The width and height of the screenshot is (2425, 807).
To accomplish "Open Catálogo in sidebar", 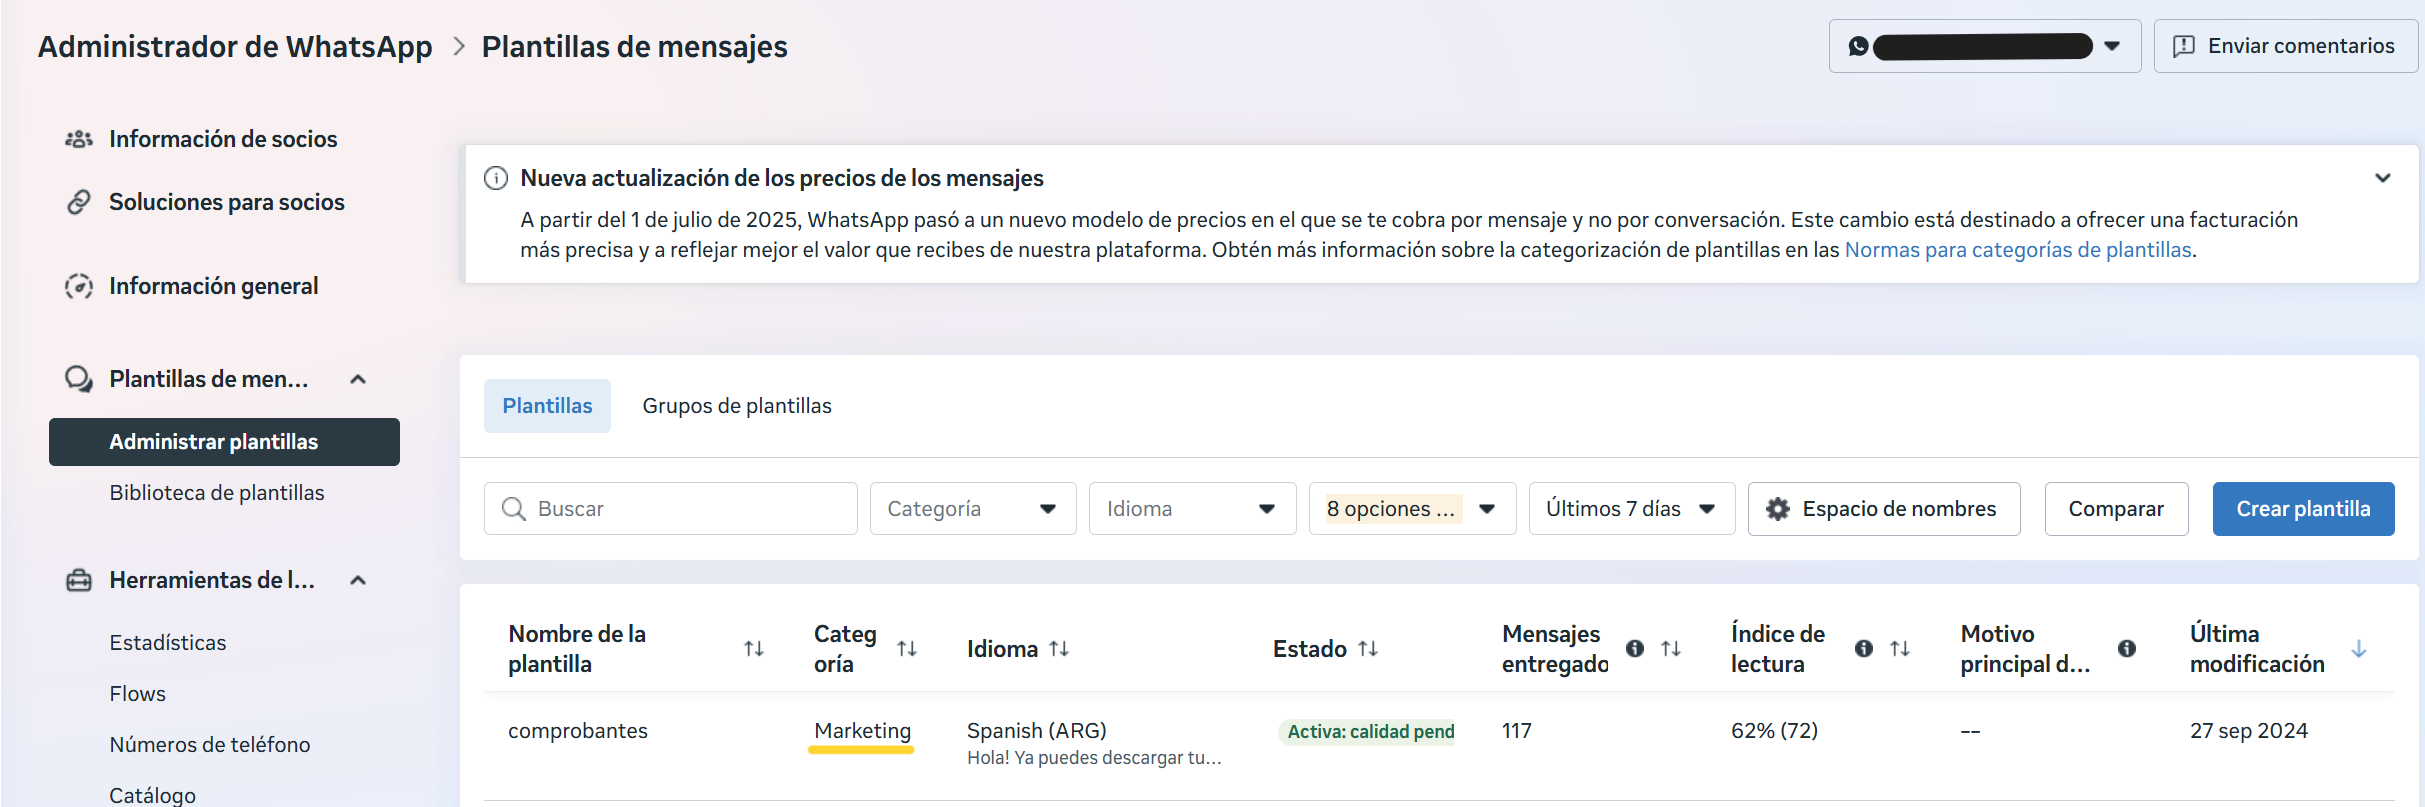I will click(x=153, y=795).
